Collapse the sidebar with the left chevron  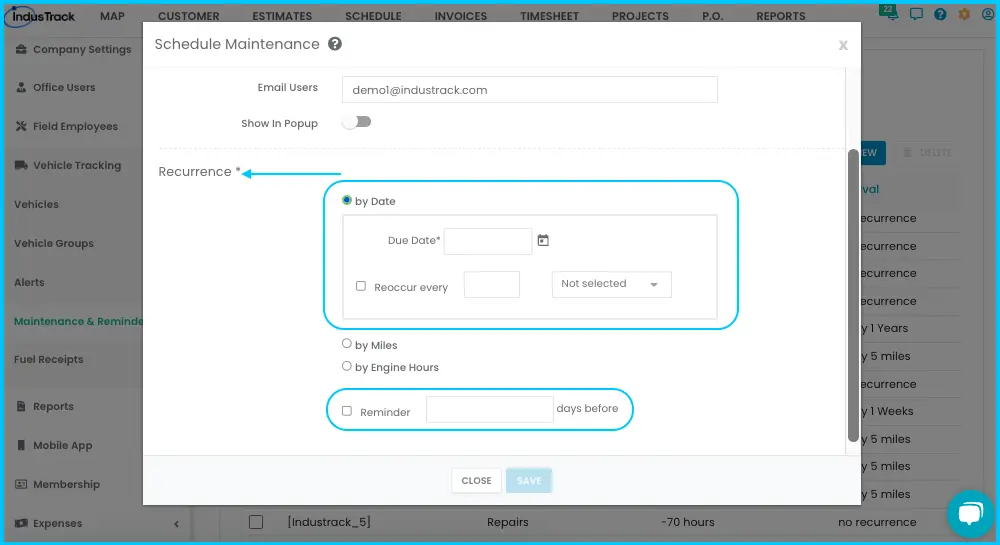coord(176,524)
